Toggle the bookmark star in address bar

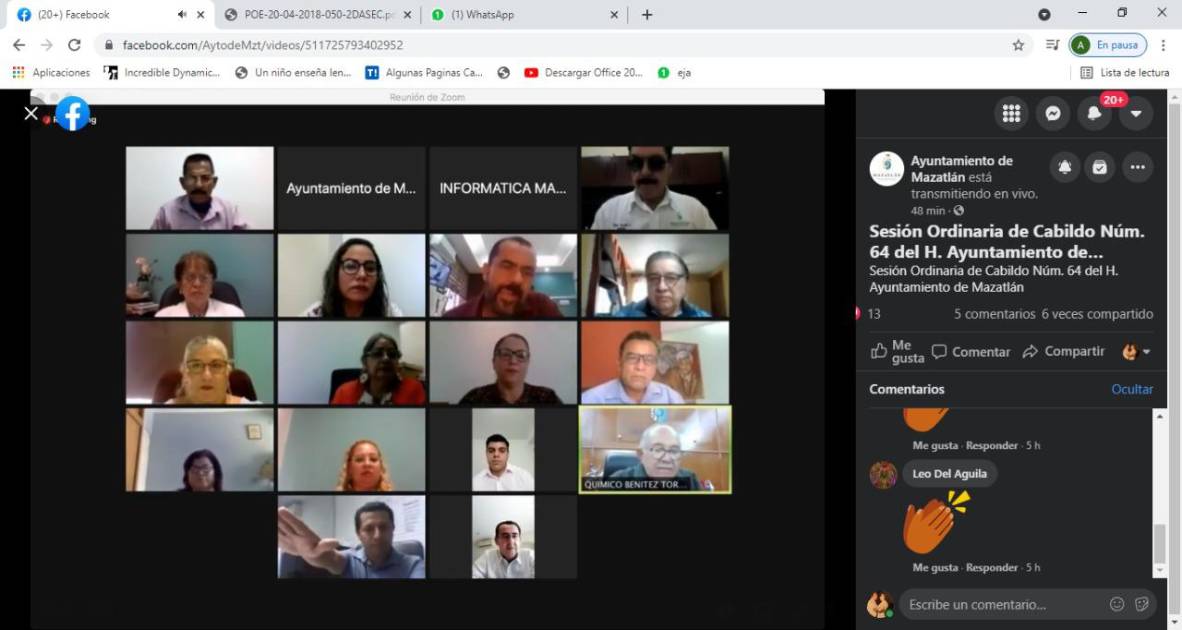point(1018,45)
